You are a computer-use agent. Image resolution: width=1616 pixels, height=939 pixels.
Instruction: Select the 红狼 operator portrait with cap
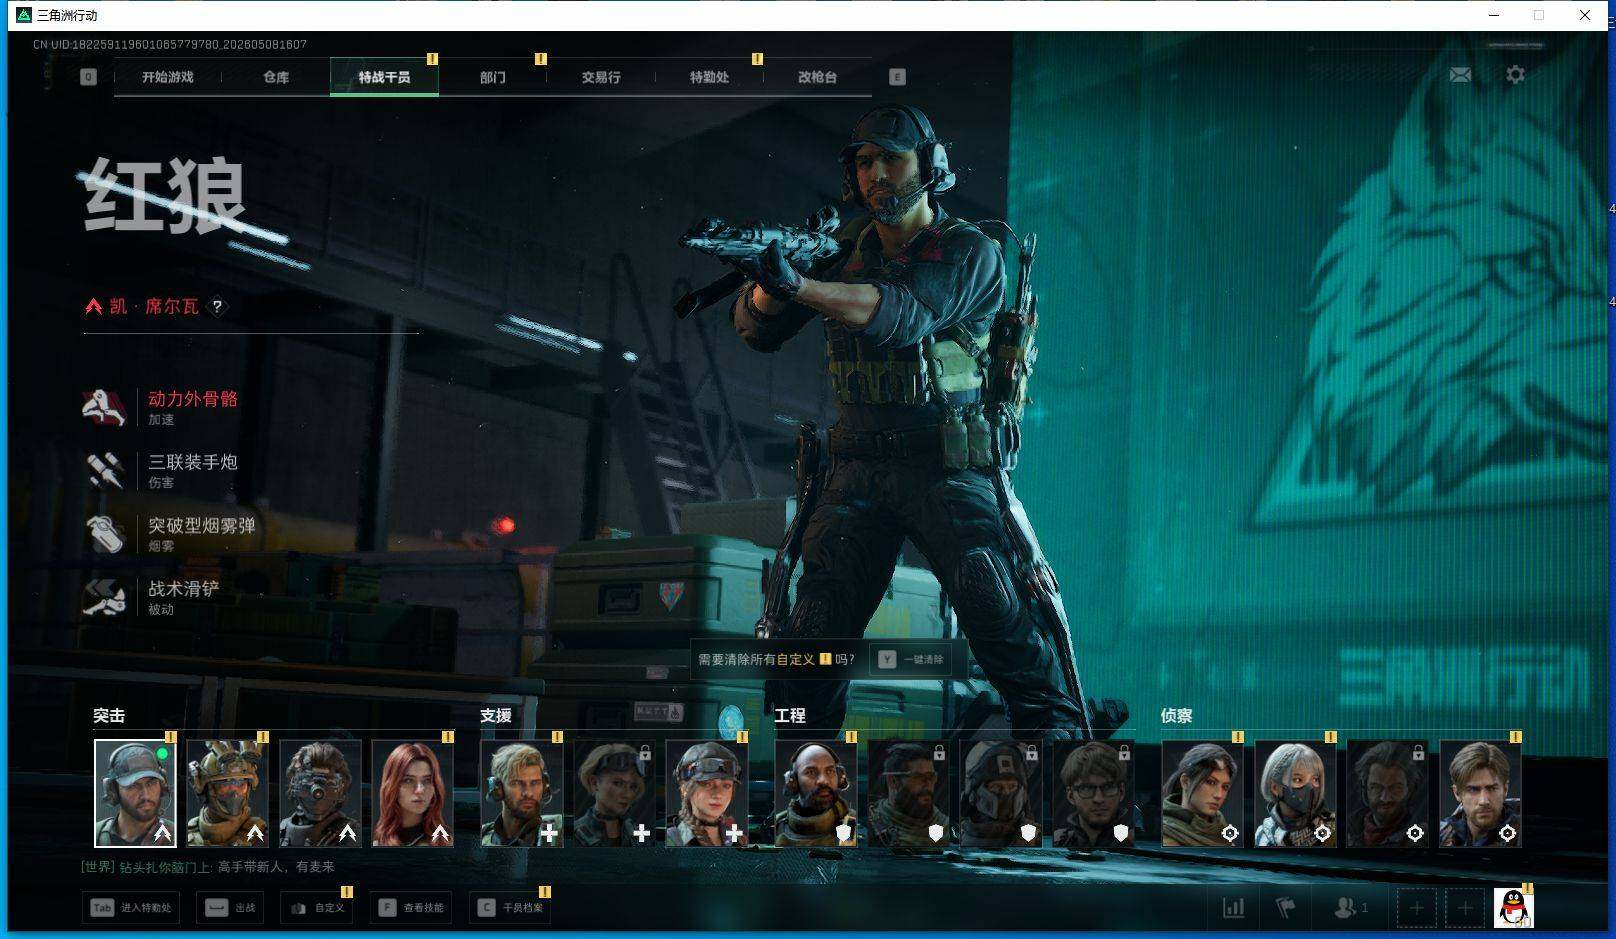135,793
